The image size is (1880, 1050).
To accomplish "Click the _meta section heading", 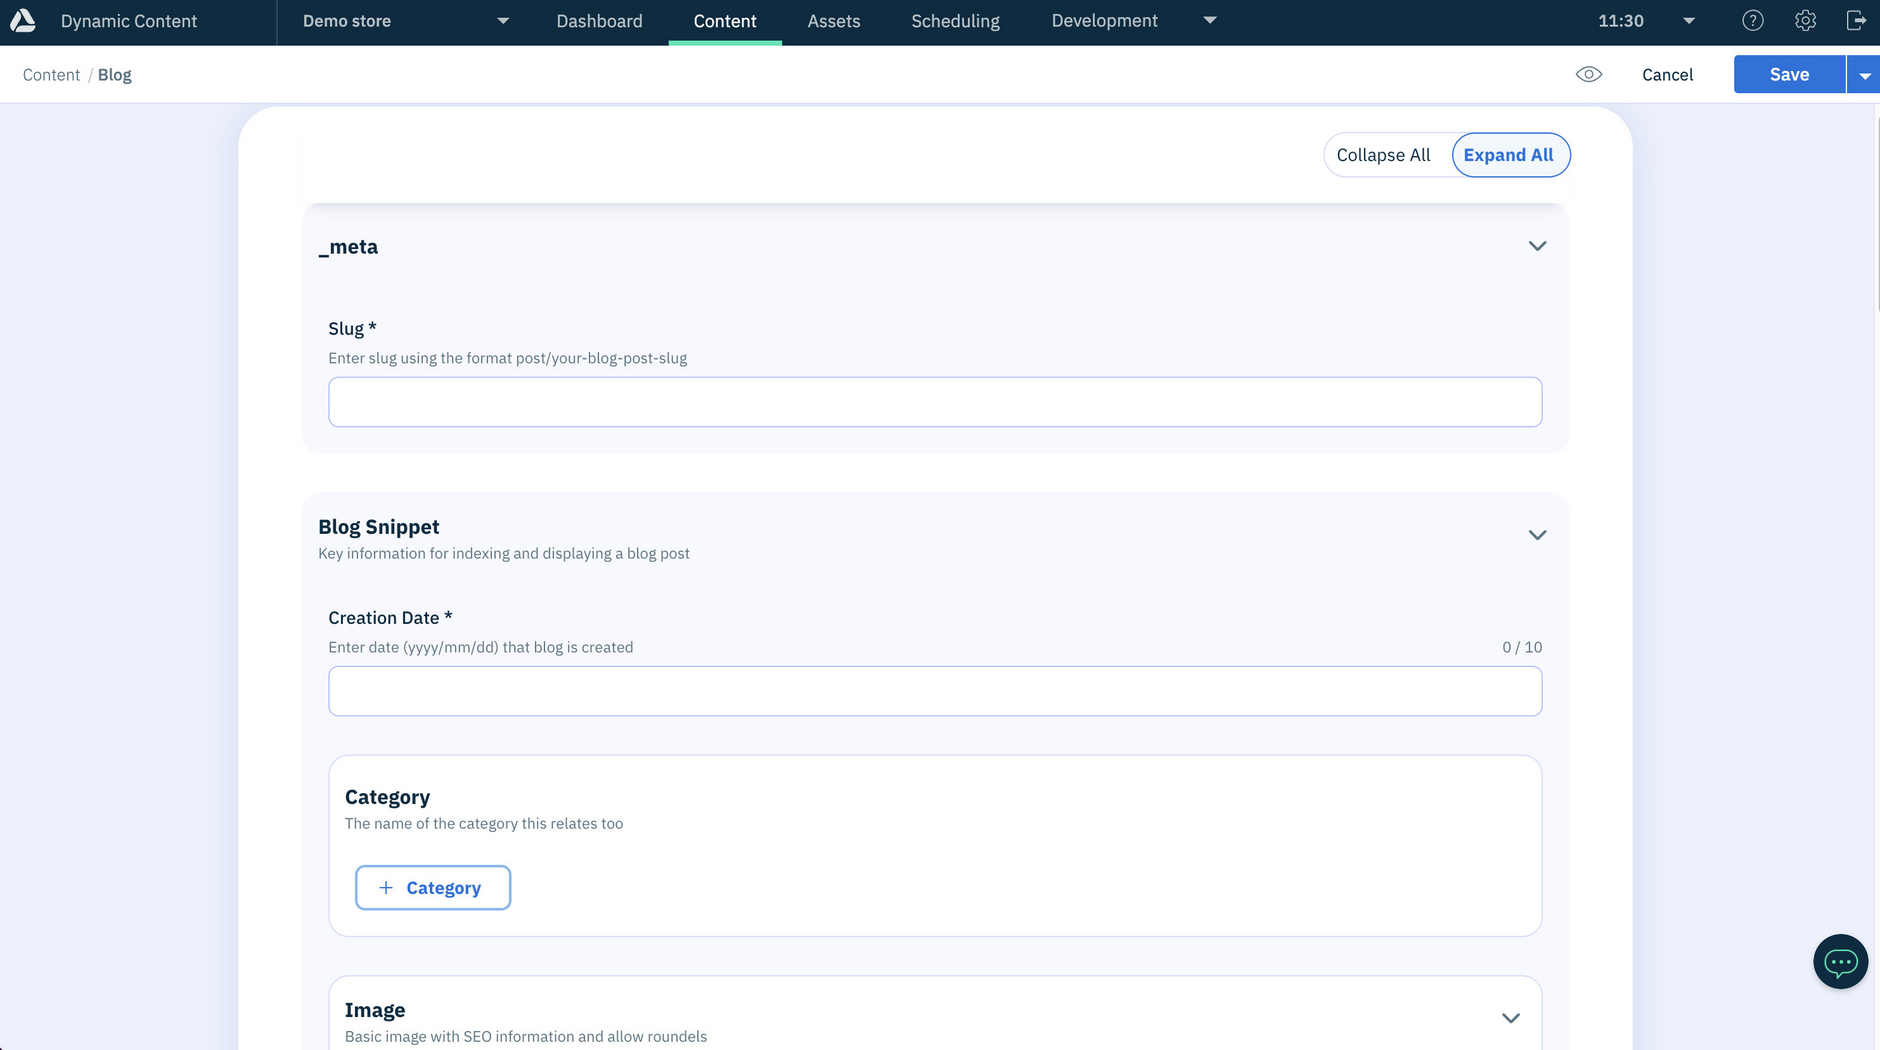I will [348, 247].
